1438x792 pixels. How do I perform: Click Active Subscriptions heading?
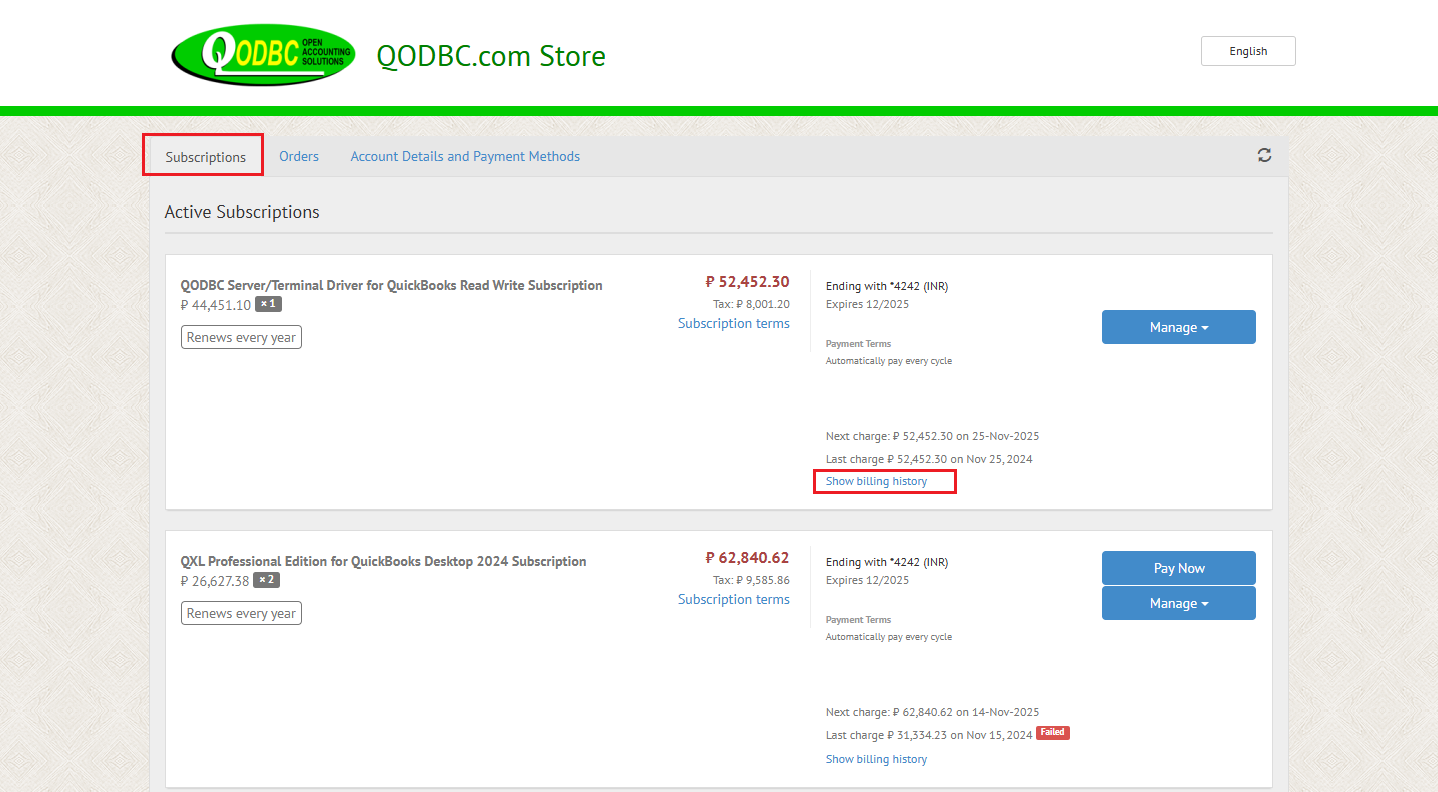click(242, 212)
